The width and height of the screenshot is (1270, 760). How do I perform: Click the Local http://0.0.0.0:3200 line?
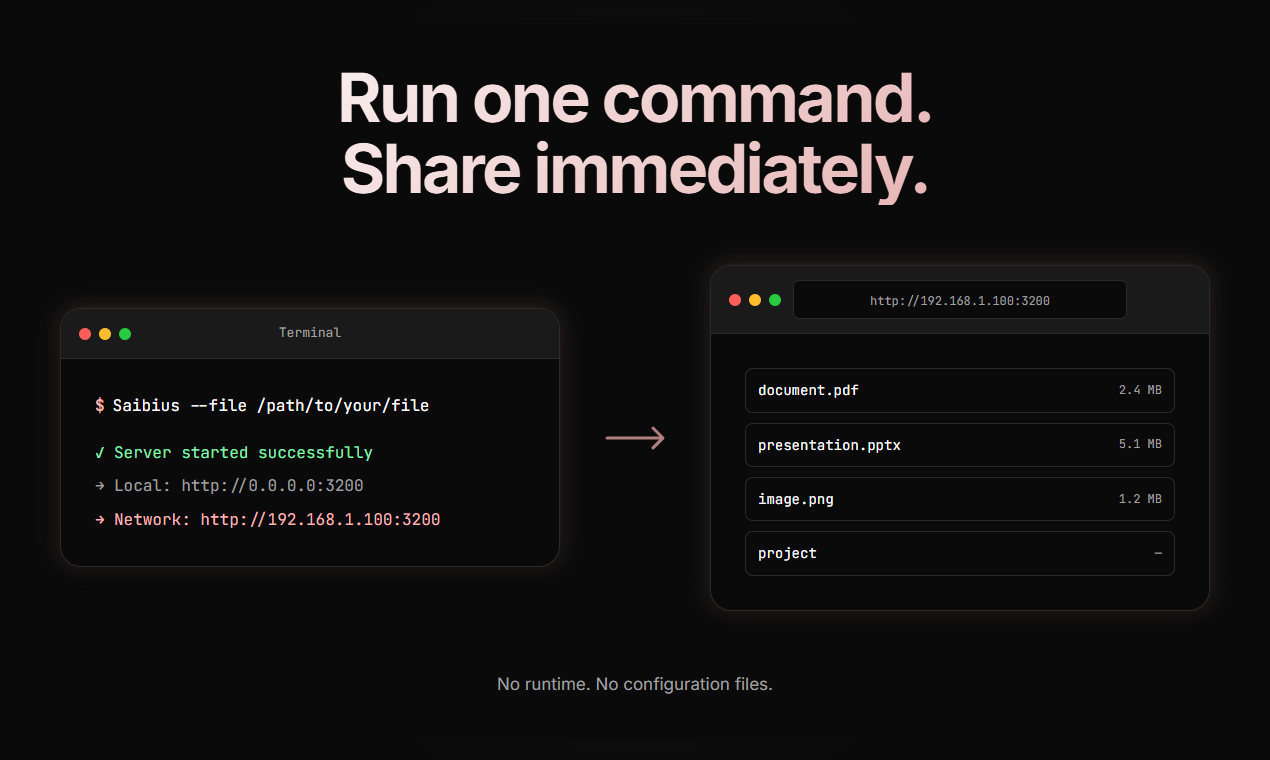229,486
